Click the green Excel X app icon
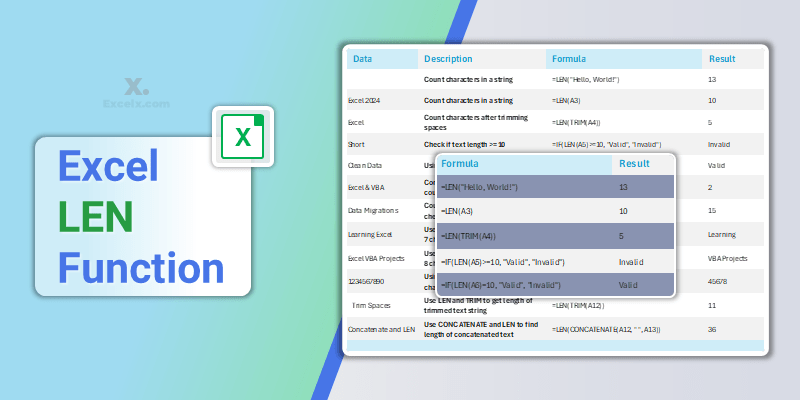Image resolution: width=800 pixels, height=400 pixels. [243, 137]
